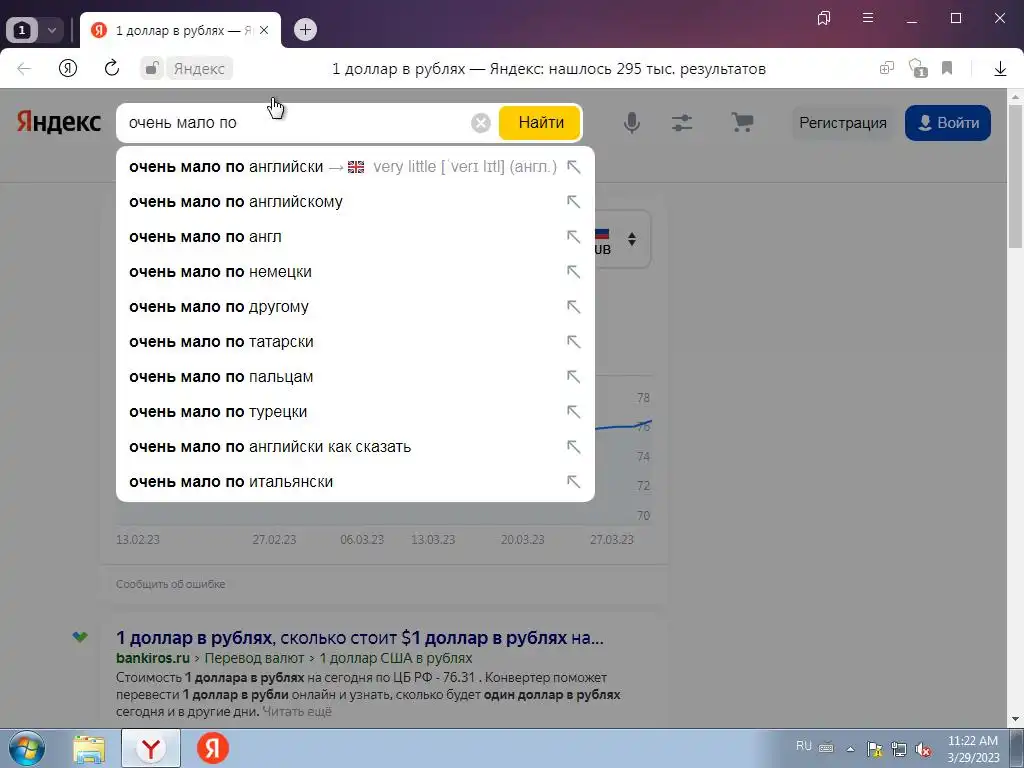Click into the search field 'очень мало по'

coord(294,123)
